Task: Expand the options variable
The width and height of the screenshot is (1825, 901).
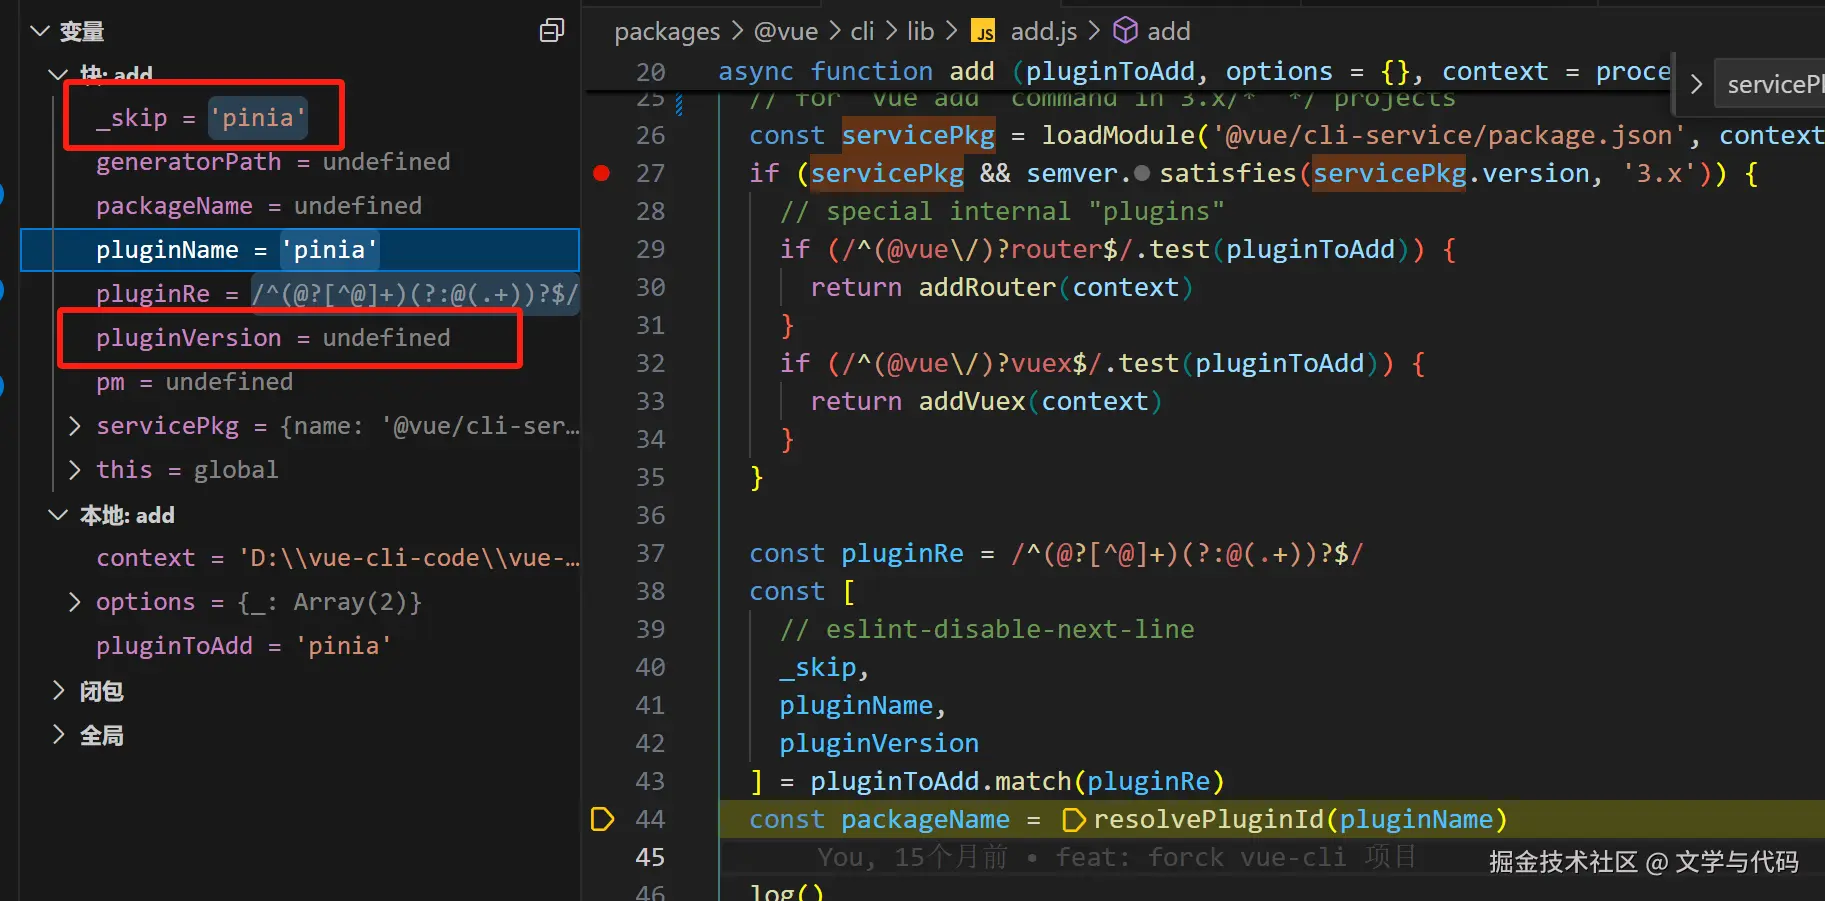Action: click(74, 602)
